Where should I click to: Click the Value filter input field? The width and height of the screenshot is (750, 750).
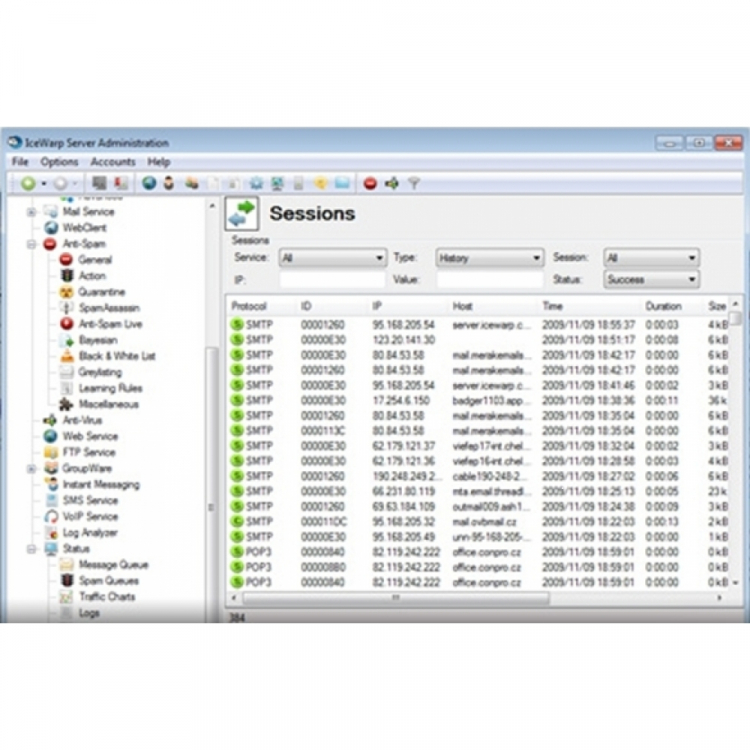[x=490, y=279]
